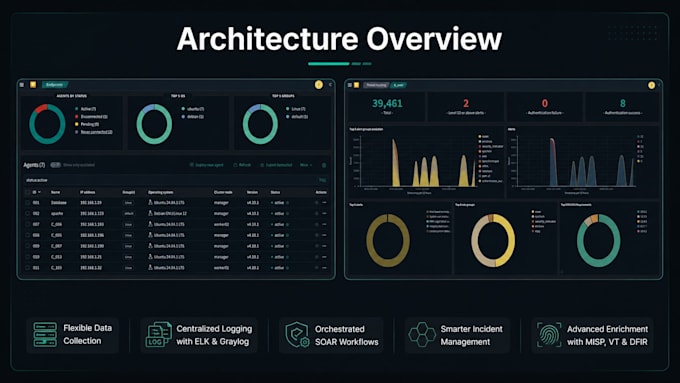Sort agents by the ID column arrow
This screenshot has width=680, height=383.
40,192
